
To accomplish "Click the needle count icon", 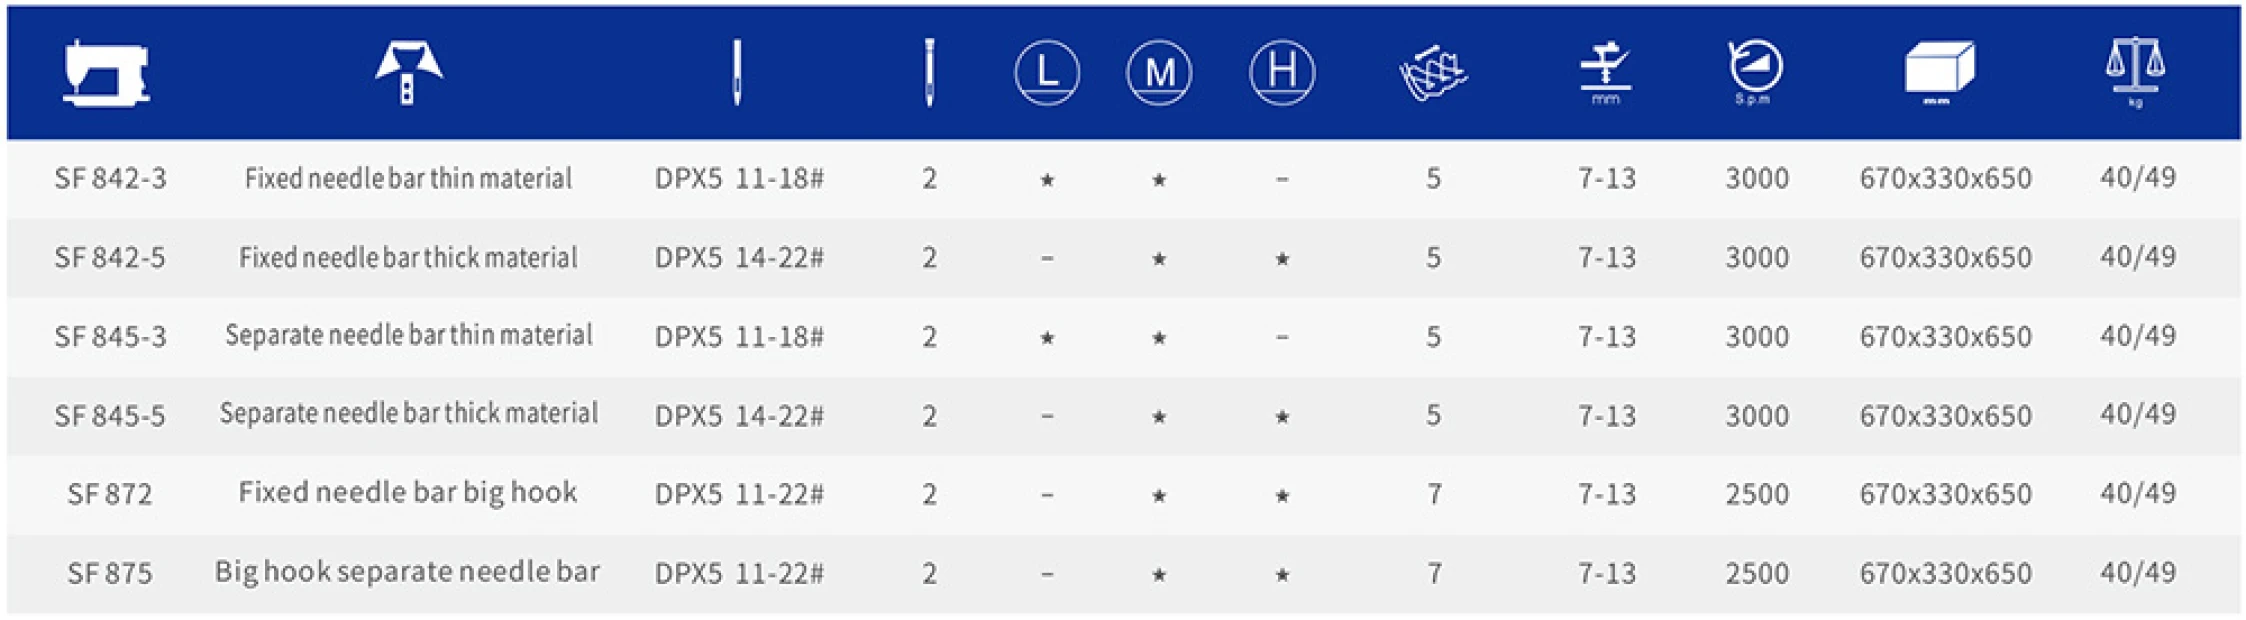I will pos(929,72).
